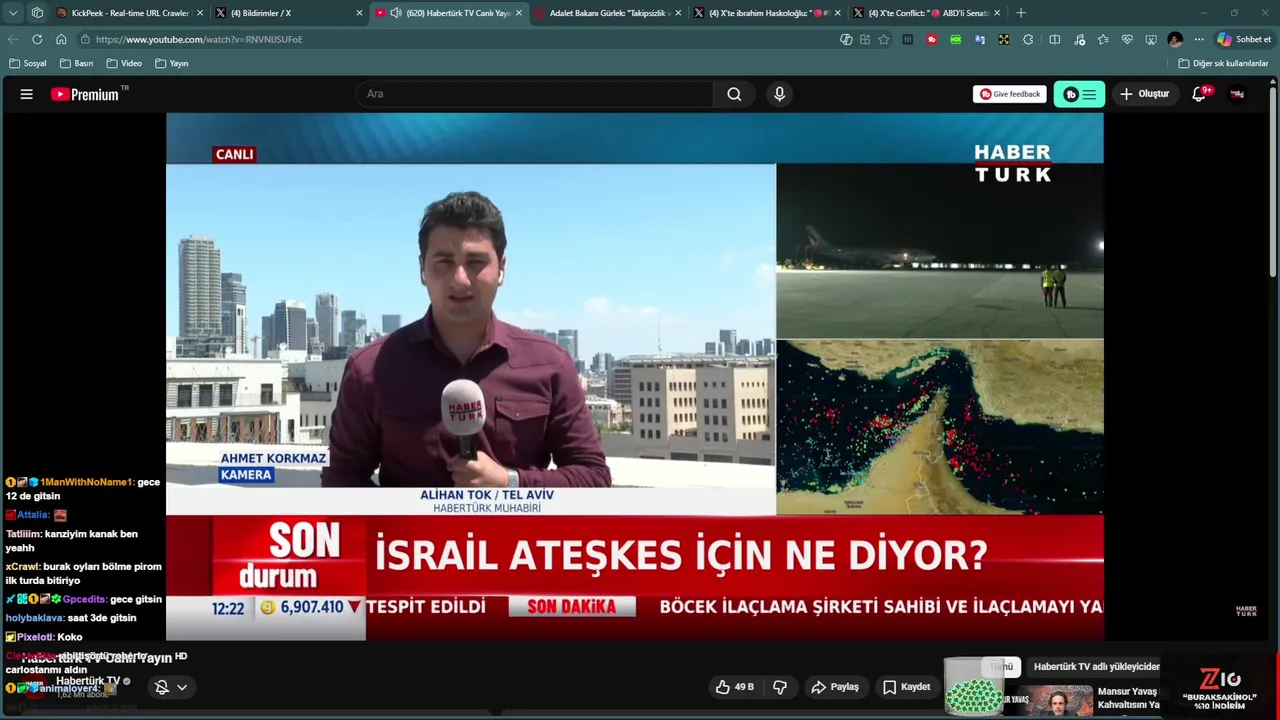Dislike the video with thumbs down
Viewport: 1280px width, 720px height.
[780, 687]
